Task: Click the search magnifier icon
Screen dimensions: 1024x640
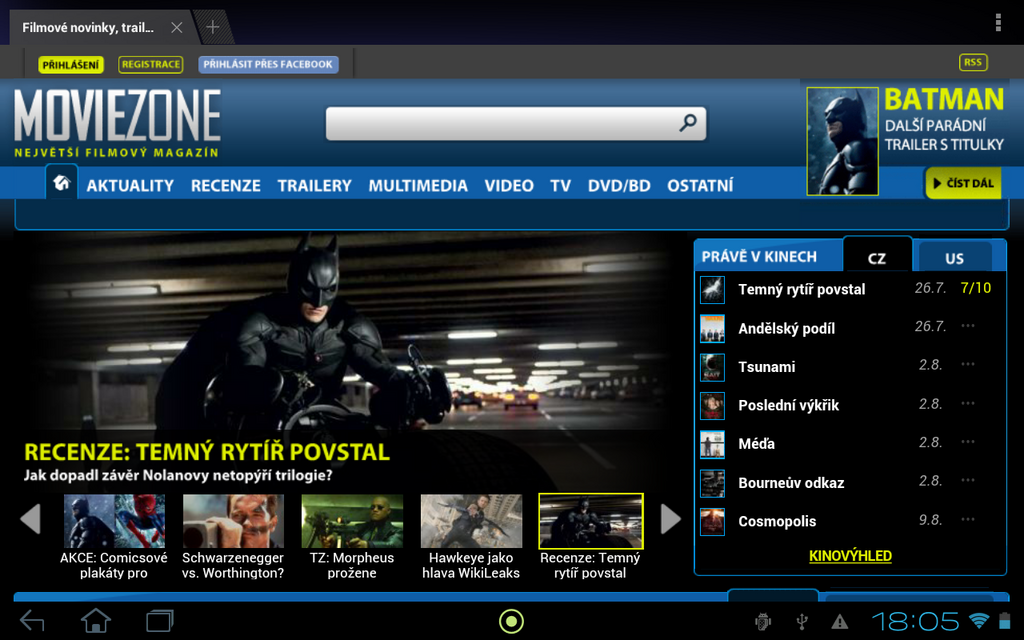Action: (688, 123)
